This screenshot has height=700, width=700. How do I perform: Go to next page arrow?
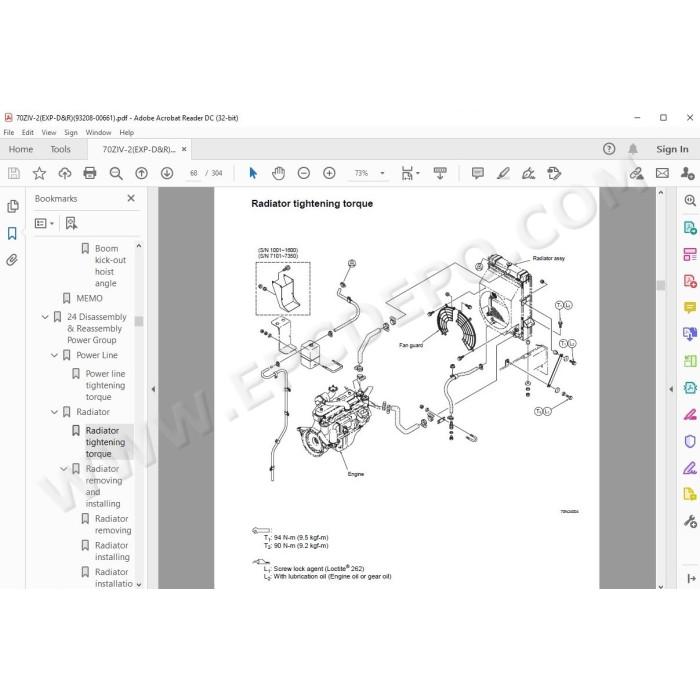(167, 173)
